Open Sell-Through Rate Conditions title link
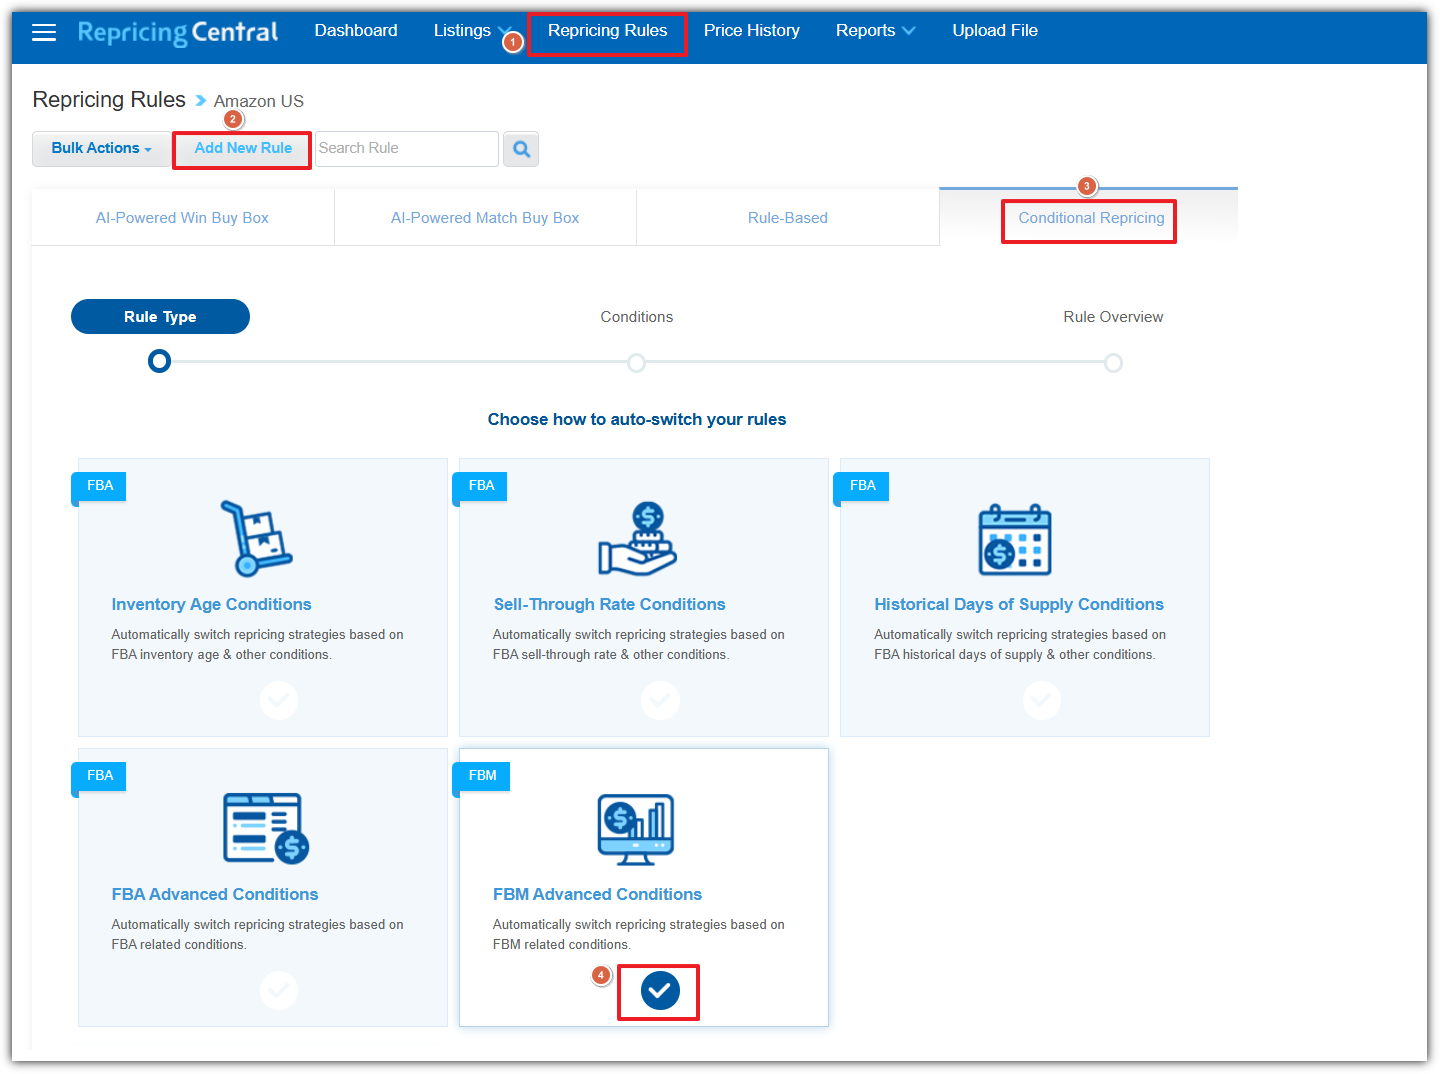This screenshot has height=1074, width=1440. pyautogui.click(x=609, y=604)
